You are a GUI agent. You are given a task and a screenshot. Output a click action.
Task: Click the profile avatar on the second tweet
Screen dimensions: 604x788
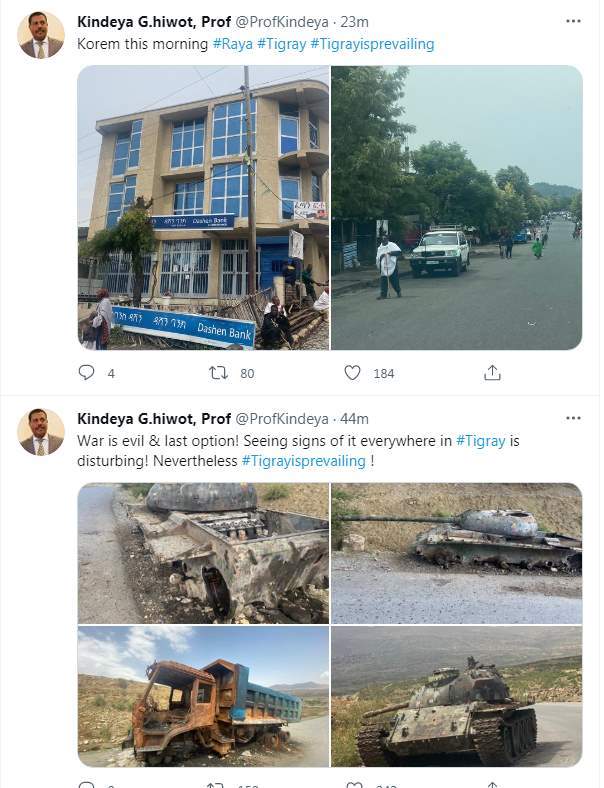point(41,432)
